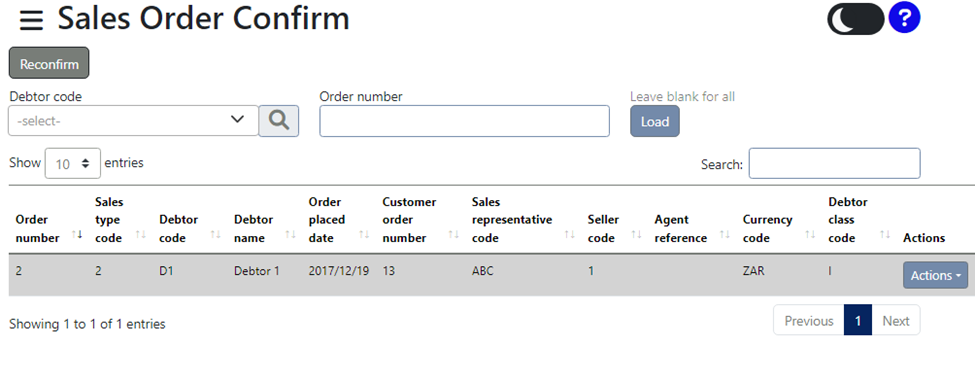Change the Show entries count dropdown
975x380 pixels.
(x=73, y=164)
